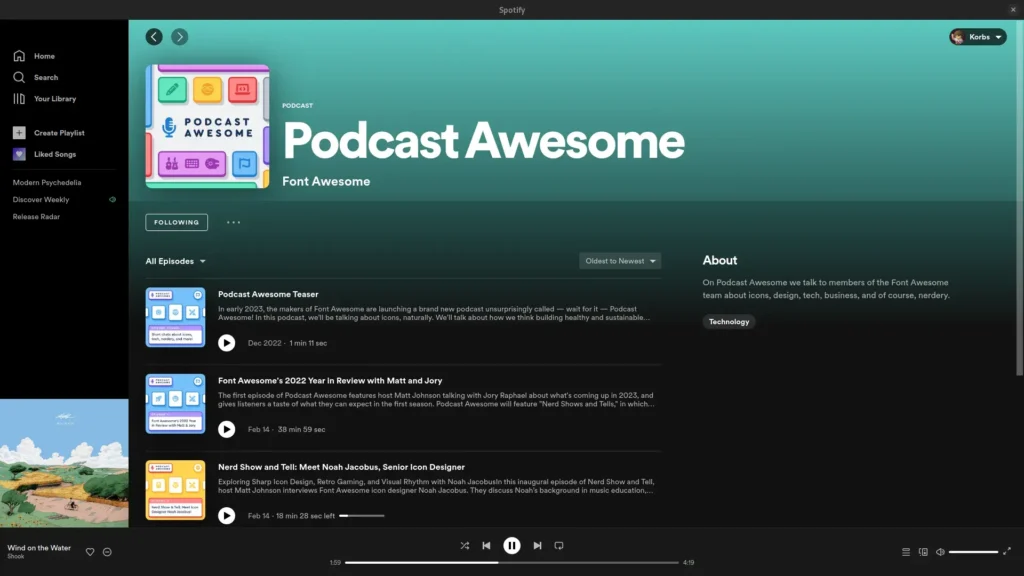The image size is (1024, 576).
Task: Play the Podcast Awesome Teaser episode
Action: pyautogui.click(x=227, y=343)
